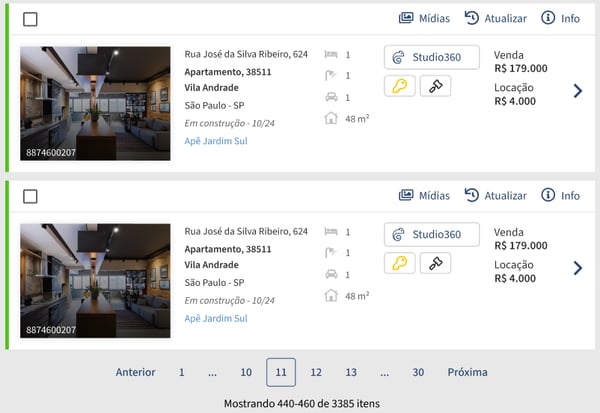Open the Apê Jardim Sul link in second listing
Viewport: 600px width, 413px height.
pyautogui.click(x=216, y=318)
